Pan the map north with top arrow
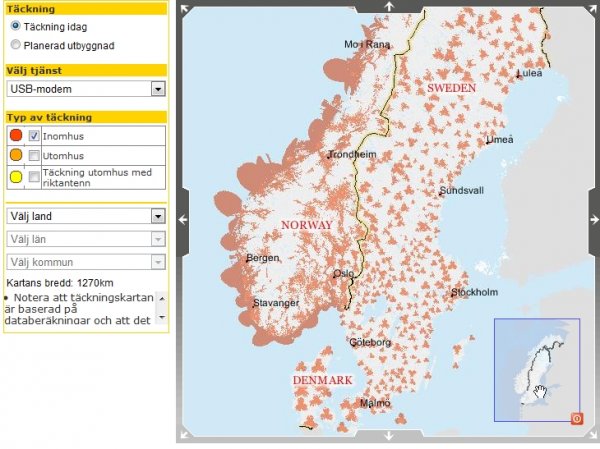600x449 pixels. [x=388, y=5]
